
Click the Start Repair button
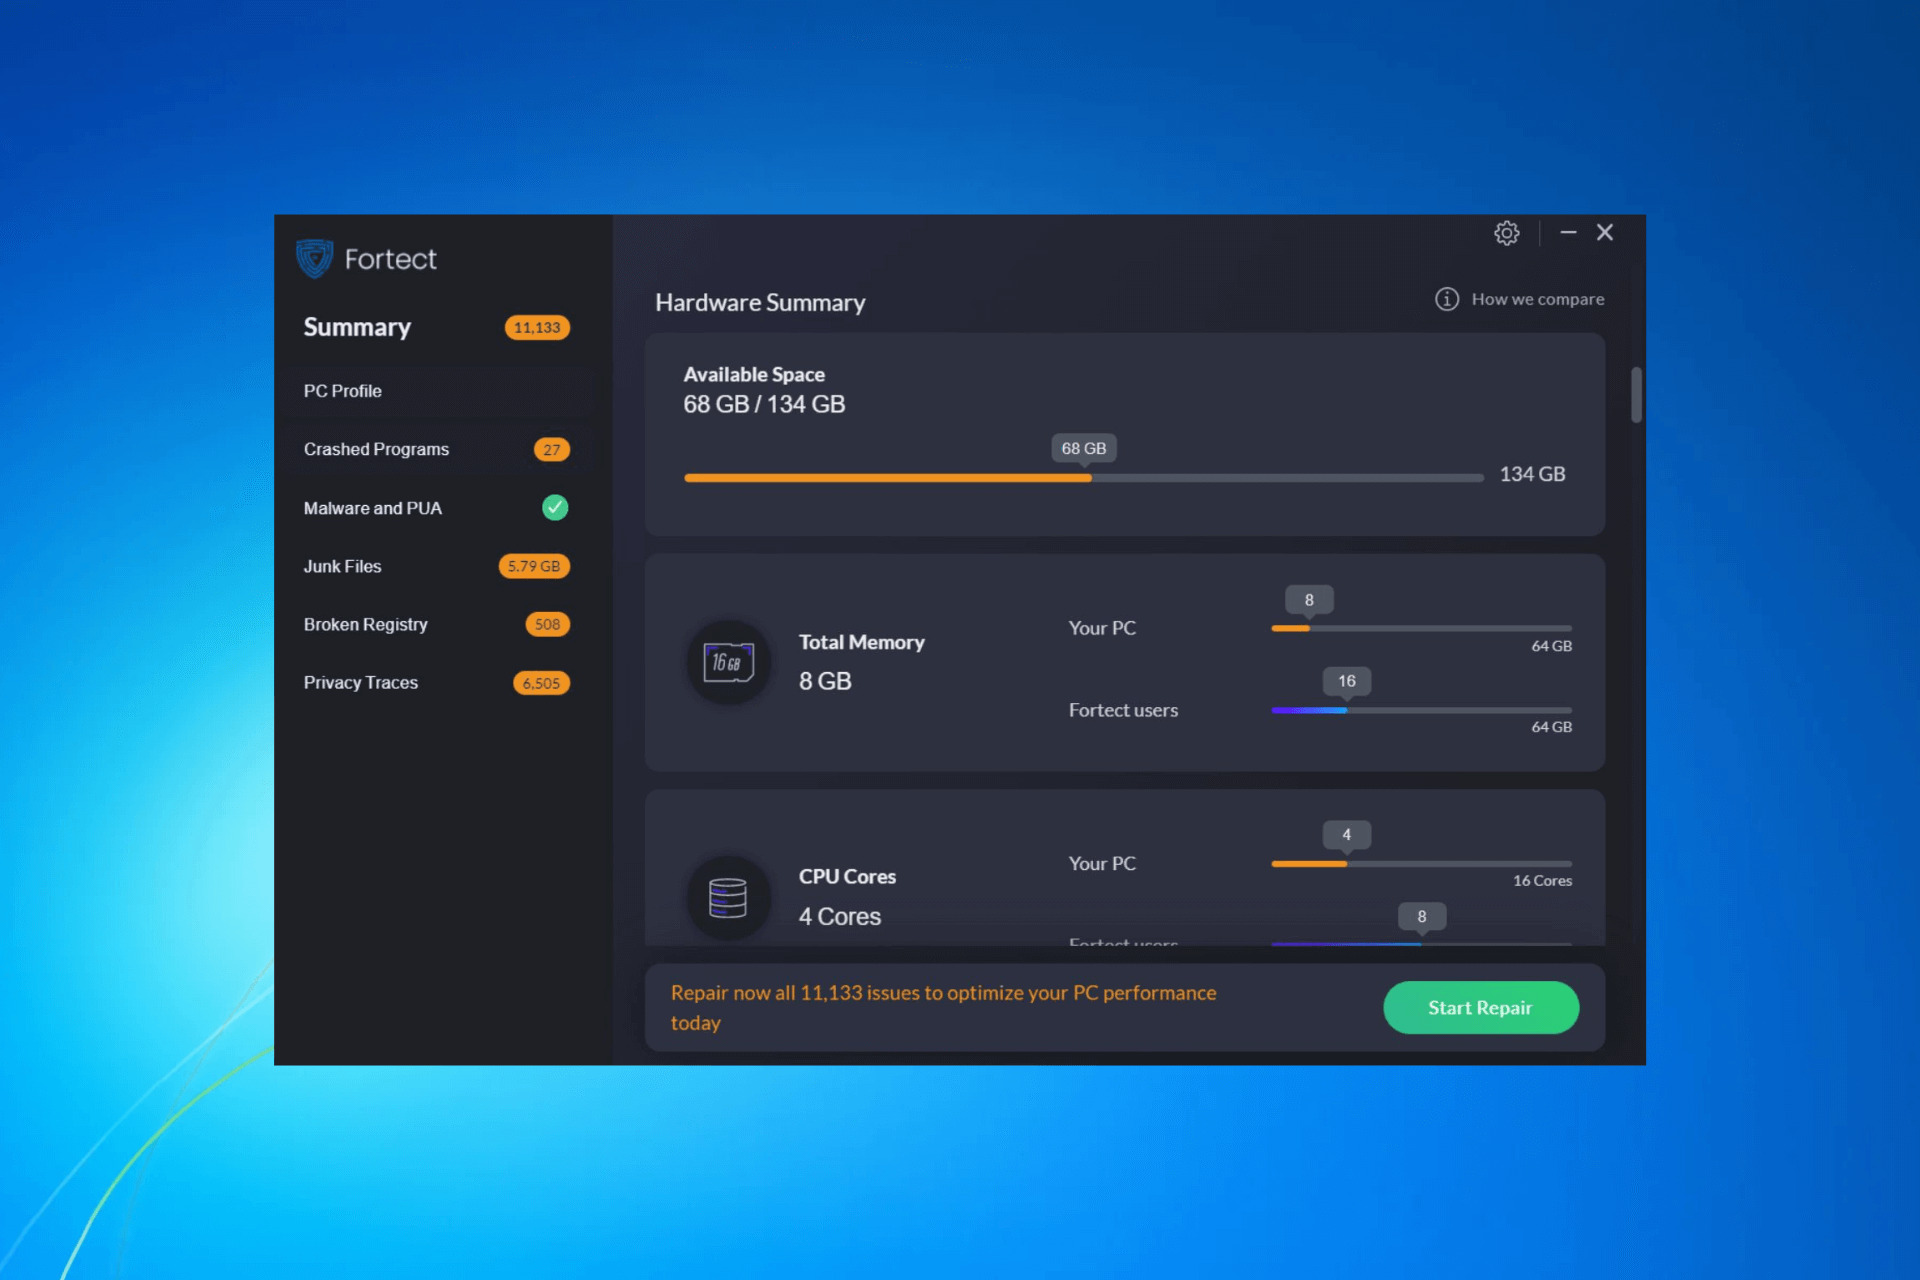pyautogui.click(x=1480, y=1007)
